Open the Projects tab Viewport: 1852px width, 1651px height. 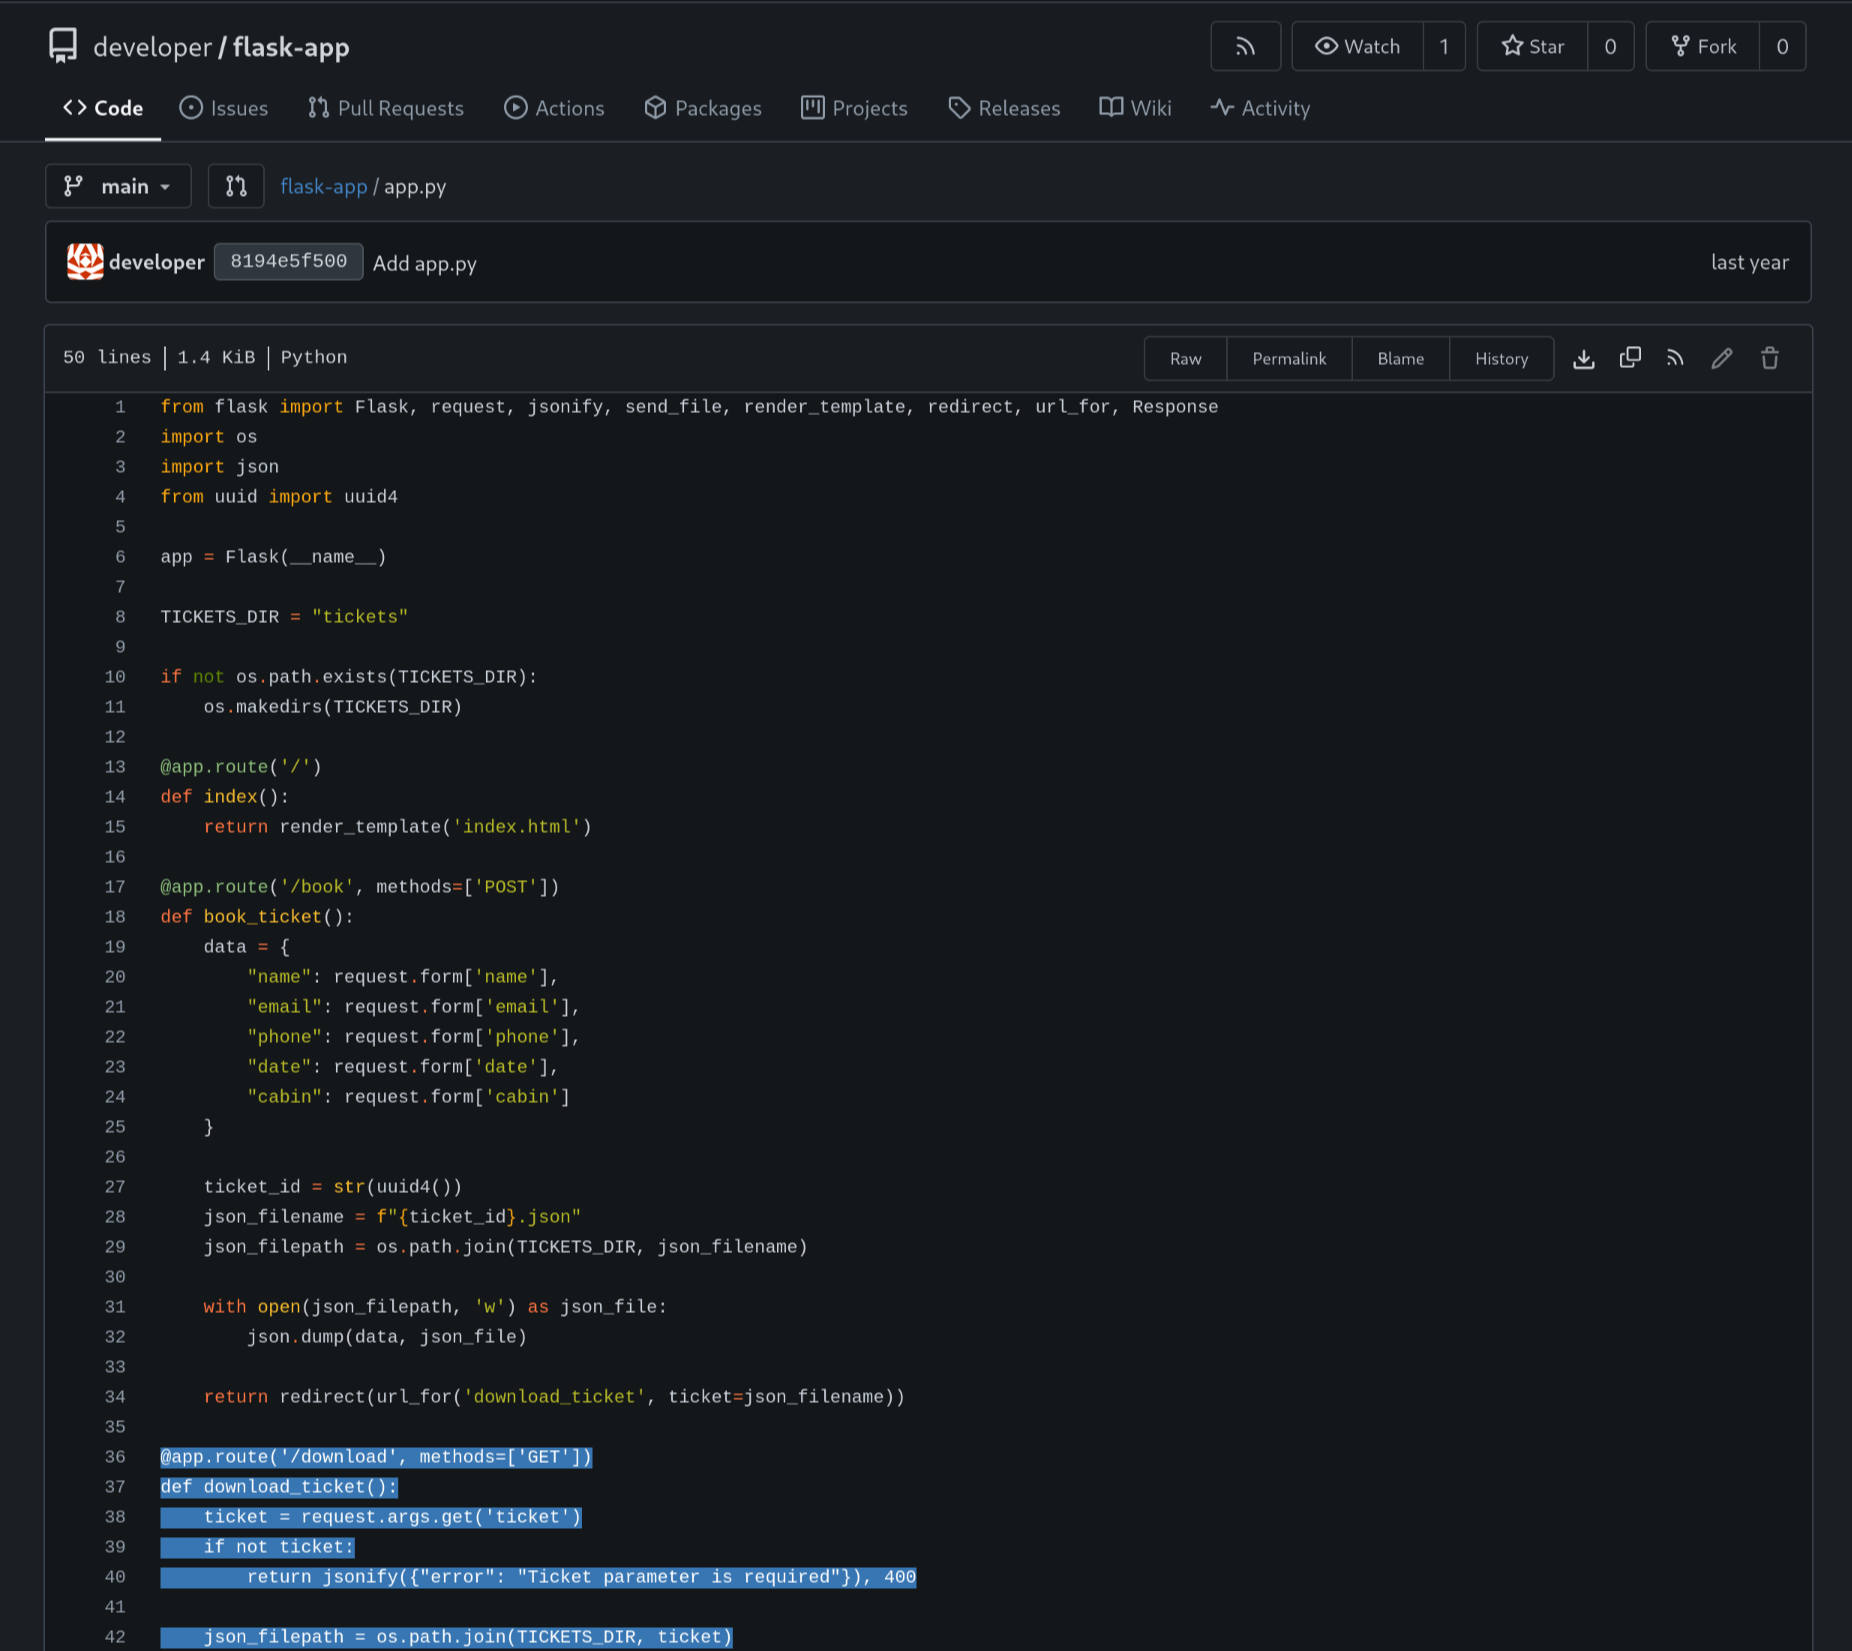(854, 108)
